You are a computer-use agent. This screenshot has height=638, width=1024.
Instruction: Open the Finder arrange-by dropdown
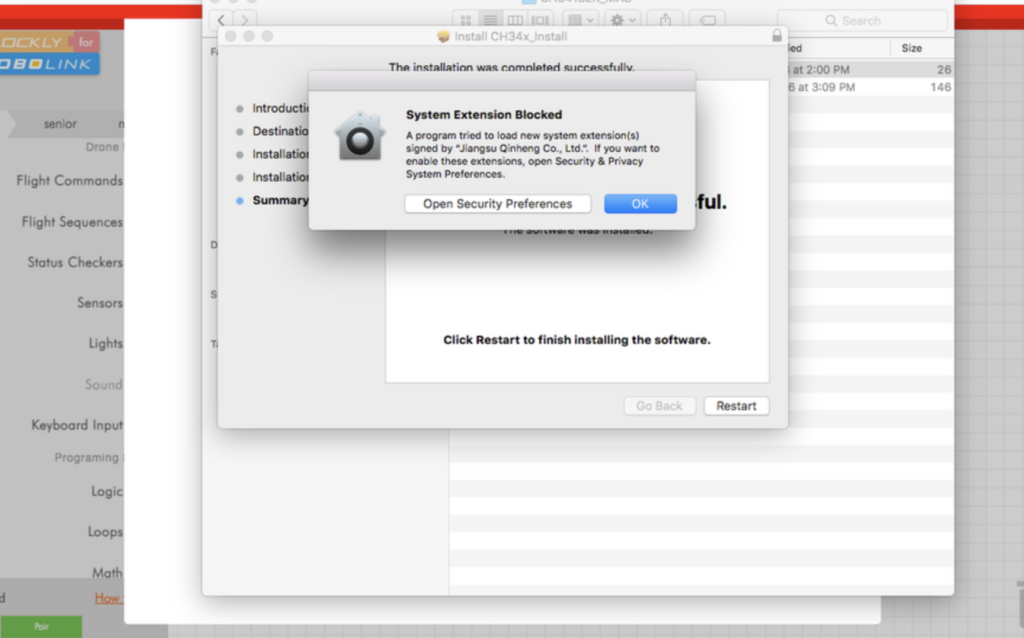tap(580, 20)
